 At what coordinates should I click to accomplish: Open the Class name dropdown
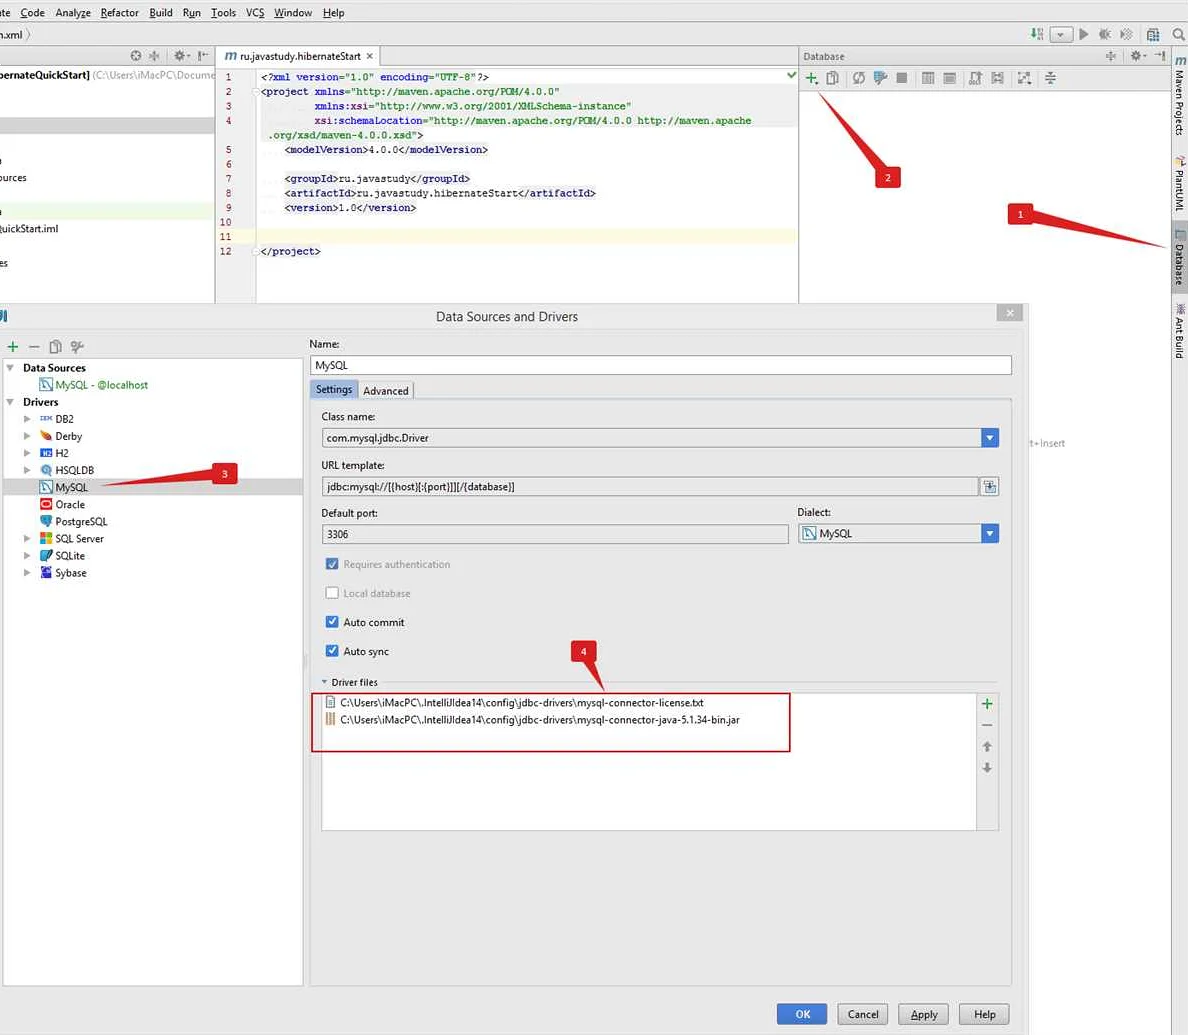[x=989, y=437]
